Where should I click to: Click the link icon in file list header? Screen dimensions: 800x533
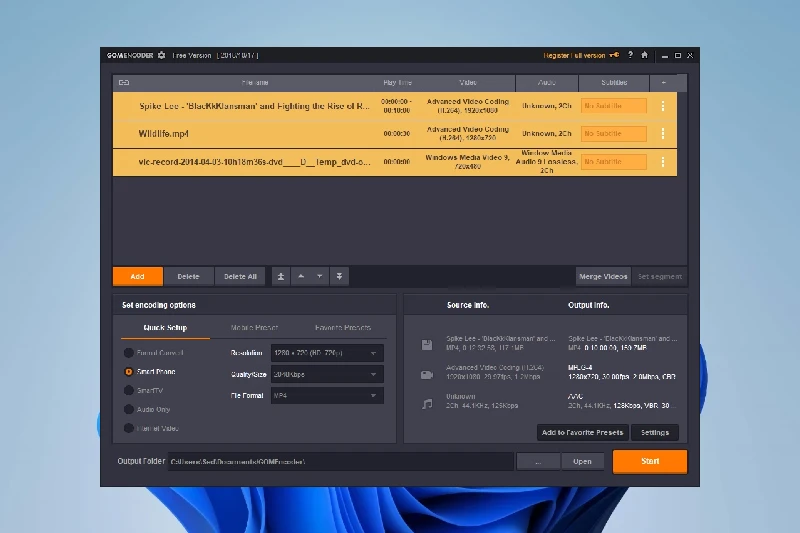(124, 83)
